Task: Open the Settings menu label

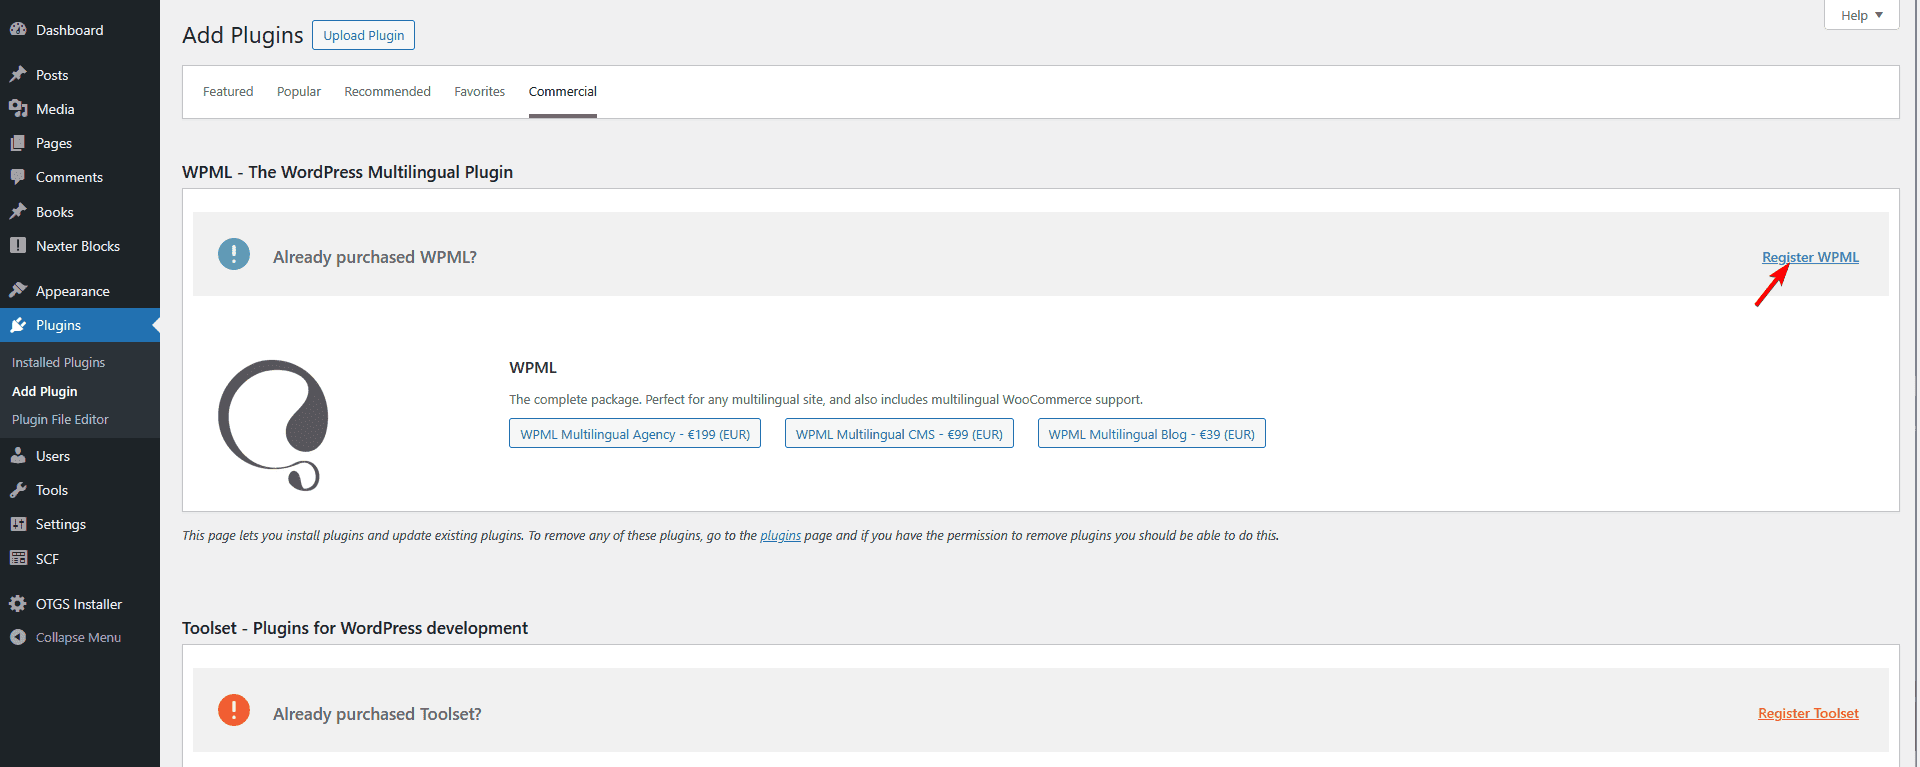Action: (x=61, y=524)
